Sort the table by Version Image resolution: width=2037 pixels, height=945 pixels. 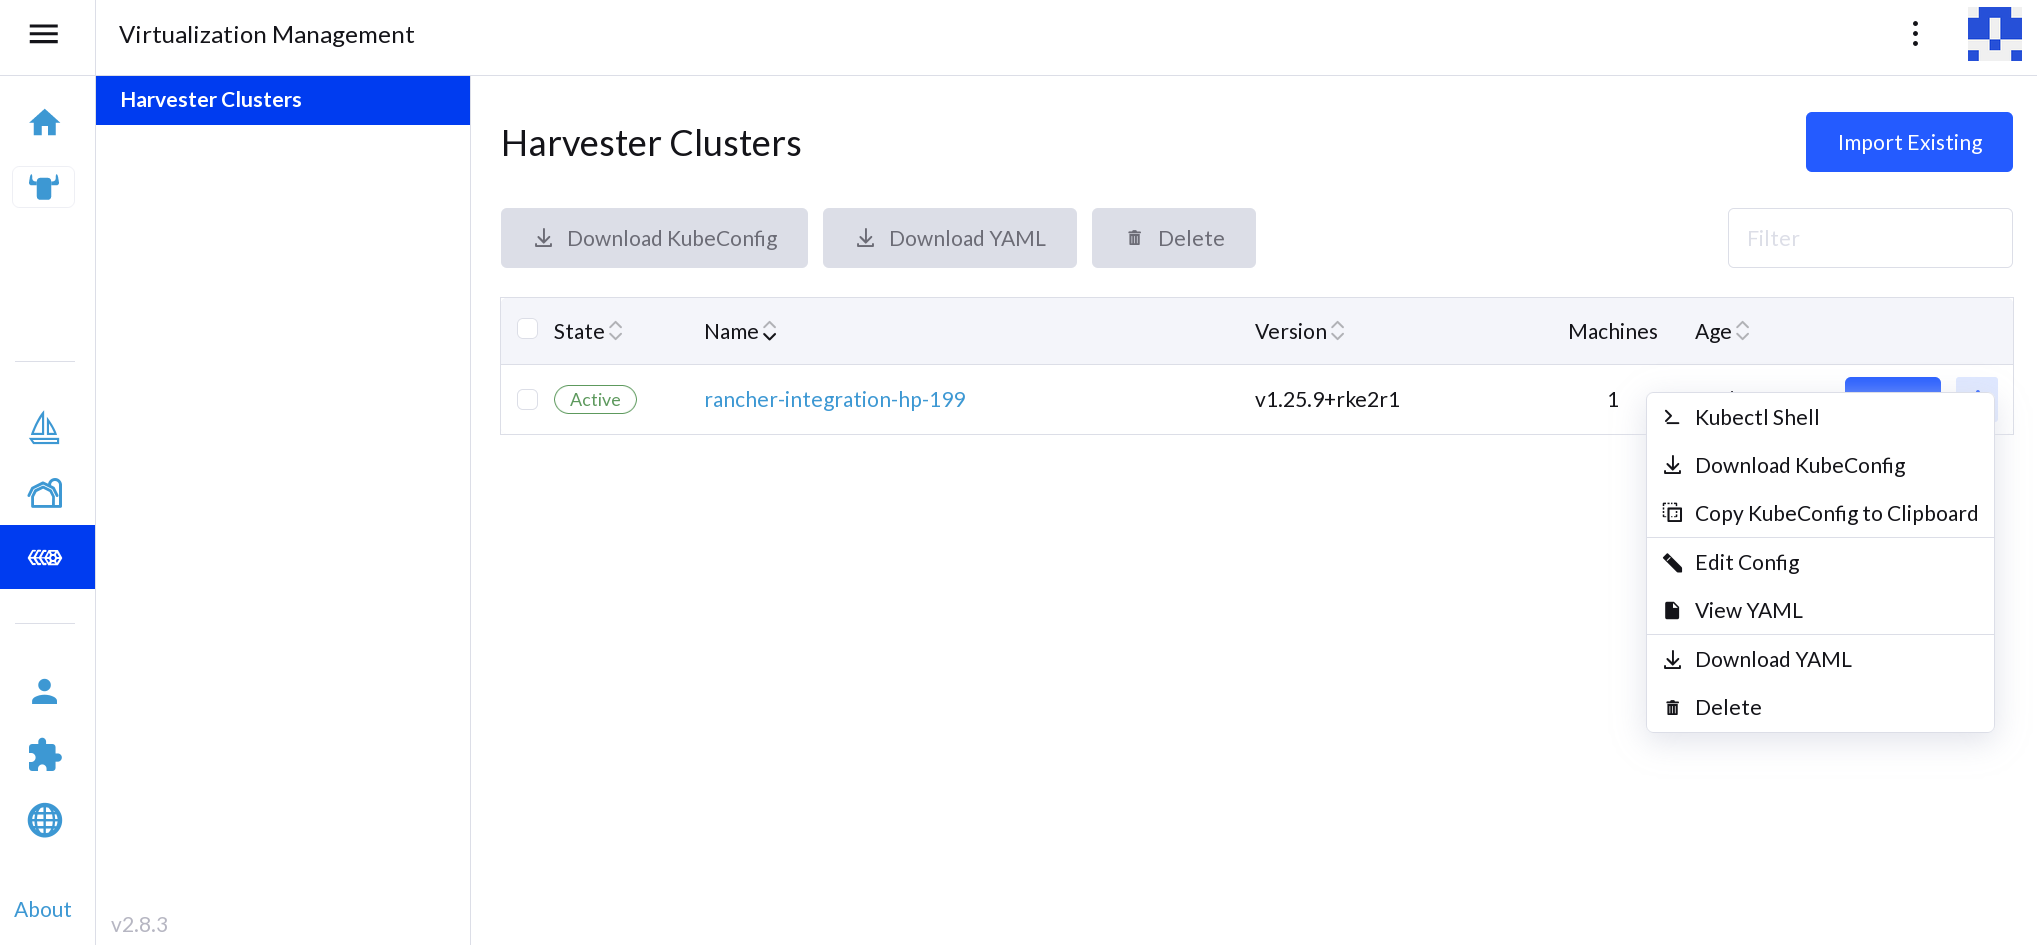(x=1300, y=331)
